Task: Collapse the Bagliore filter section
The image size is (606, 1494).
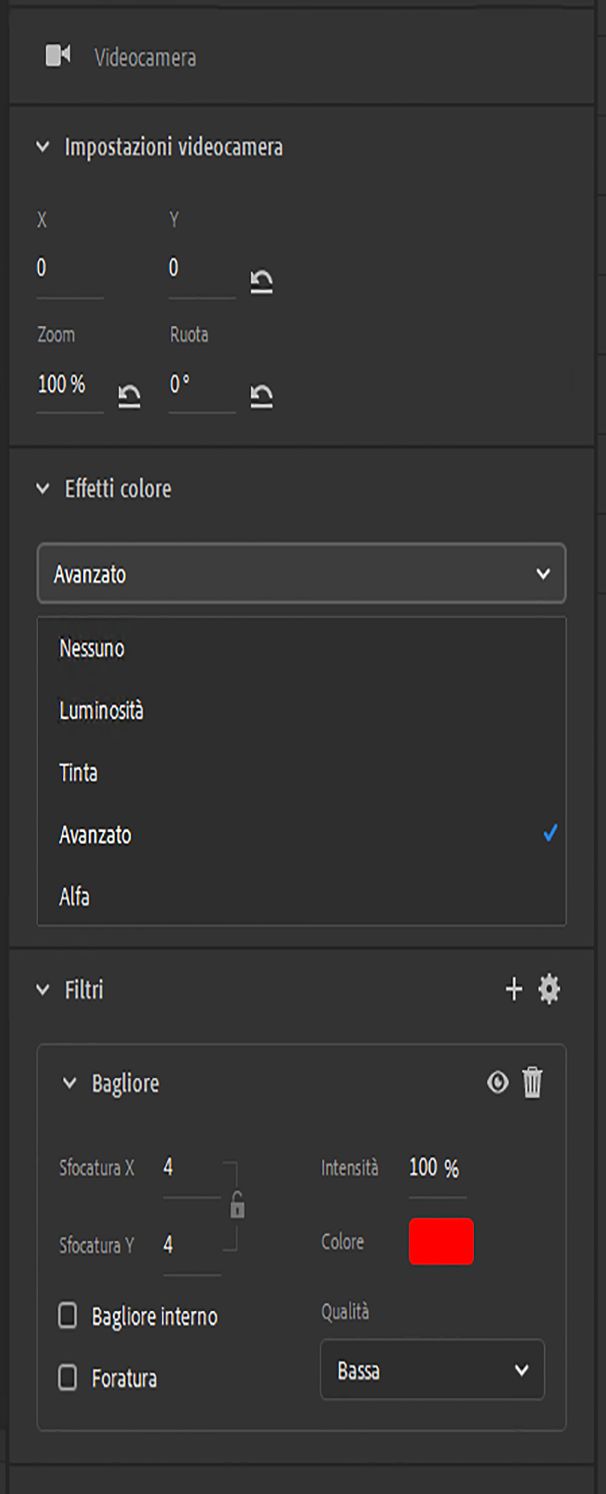Action: click(x=69, y=1084)
